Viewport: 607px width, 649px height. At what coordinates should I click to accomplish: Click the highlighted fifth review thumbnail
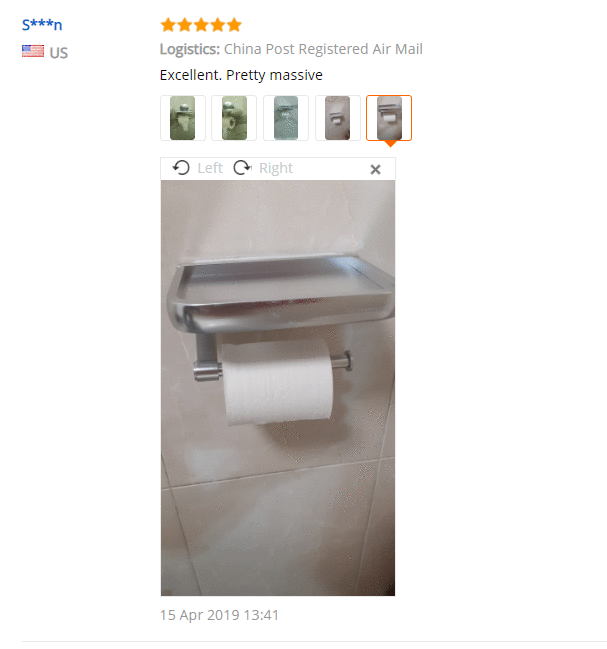tap(389, 118)
